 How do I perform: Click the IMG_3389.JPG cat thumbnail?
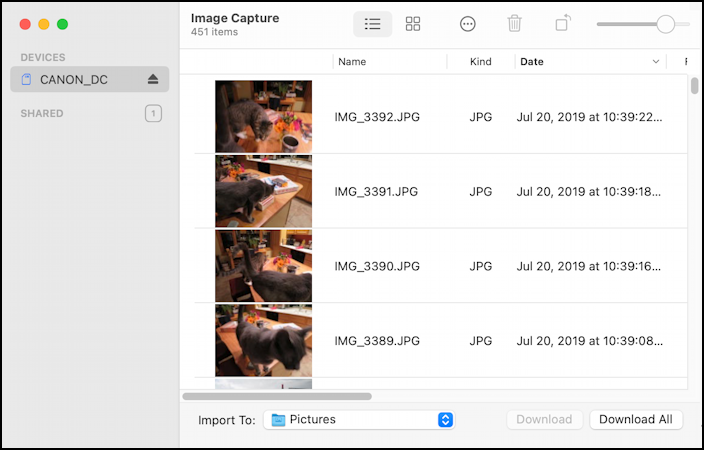263,340
